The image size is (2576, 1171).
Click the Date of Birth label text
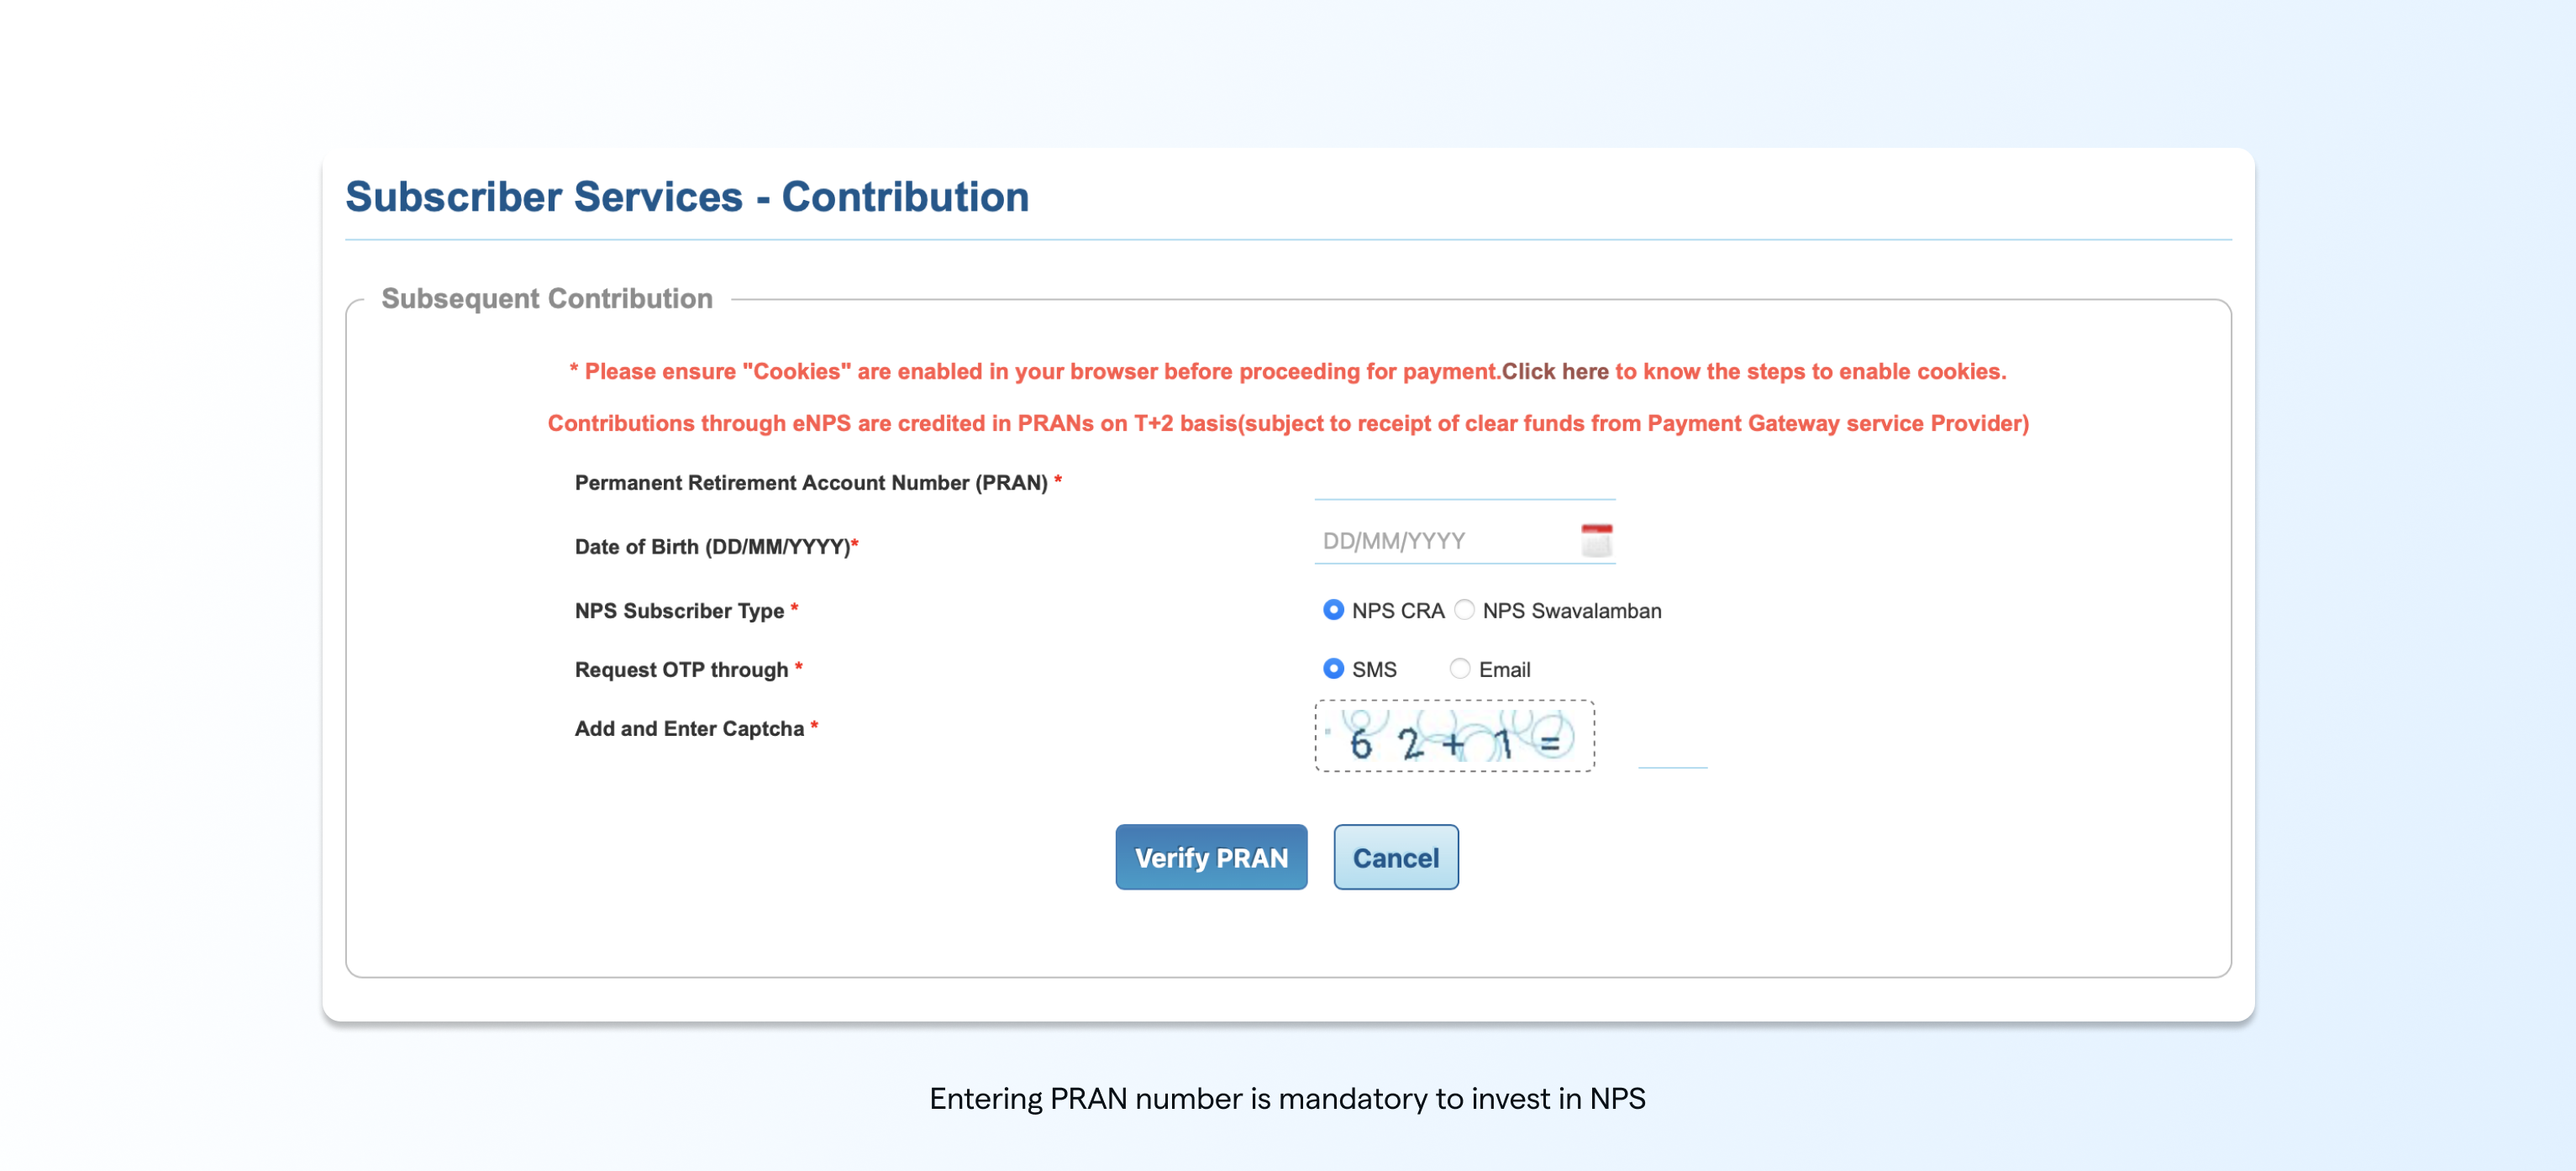[x=712, y=547]
